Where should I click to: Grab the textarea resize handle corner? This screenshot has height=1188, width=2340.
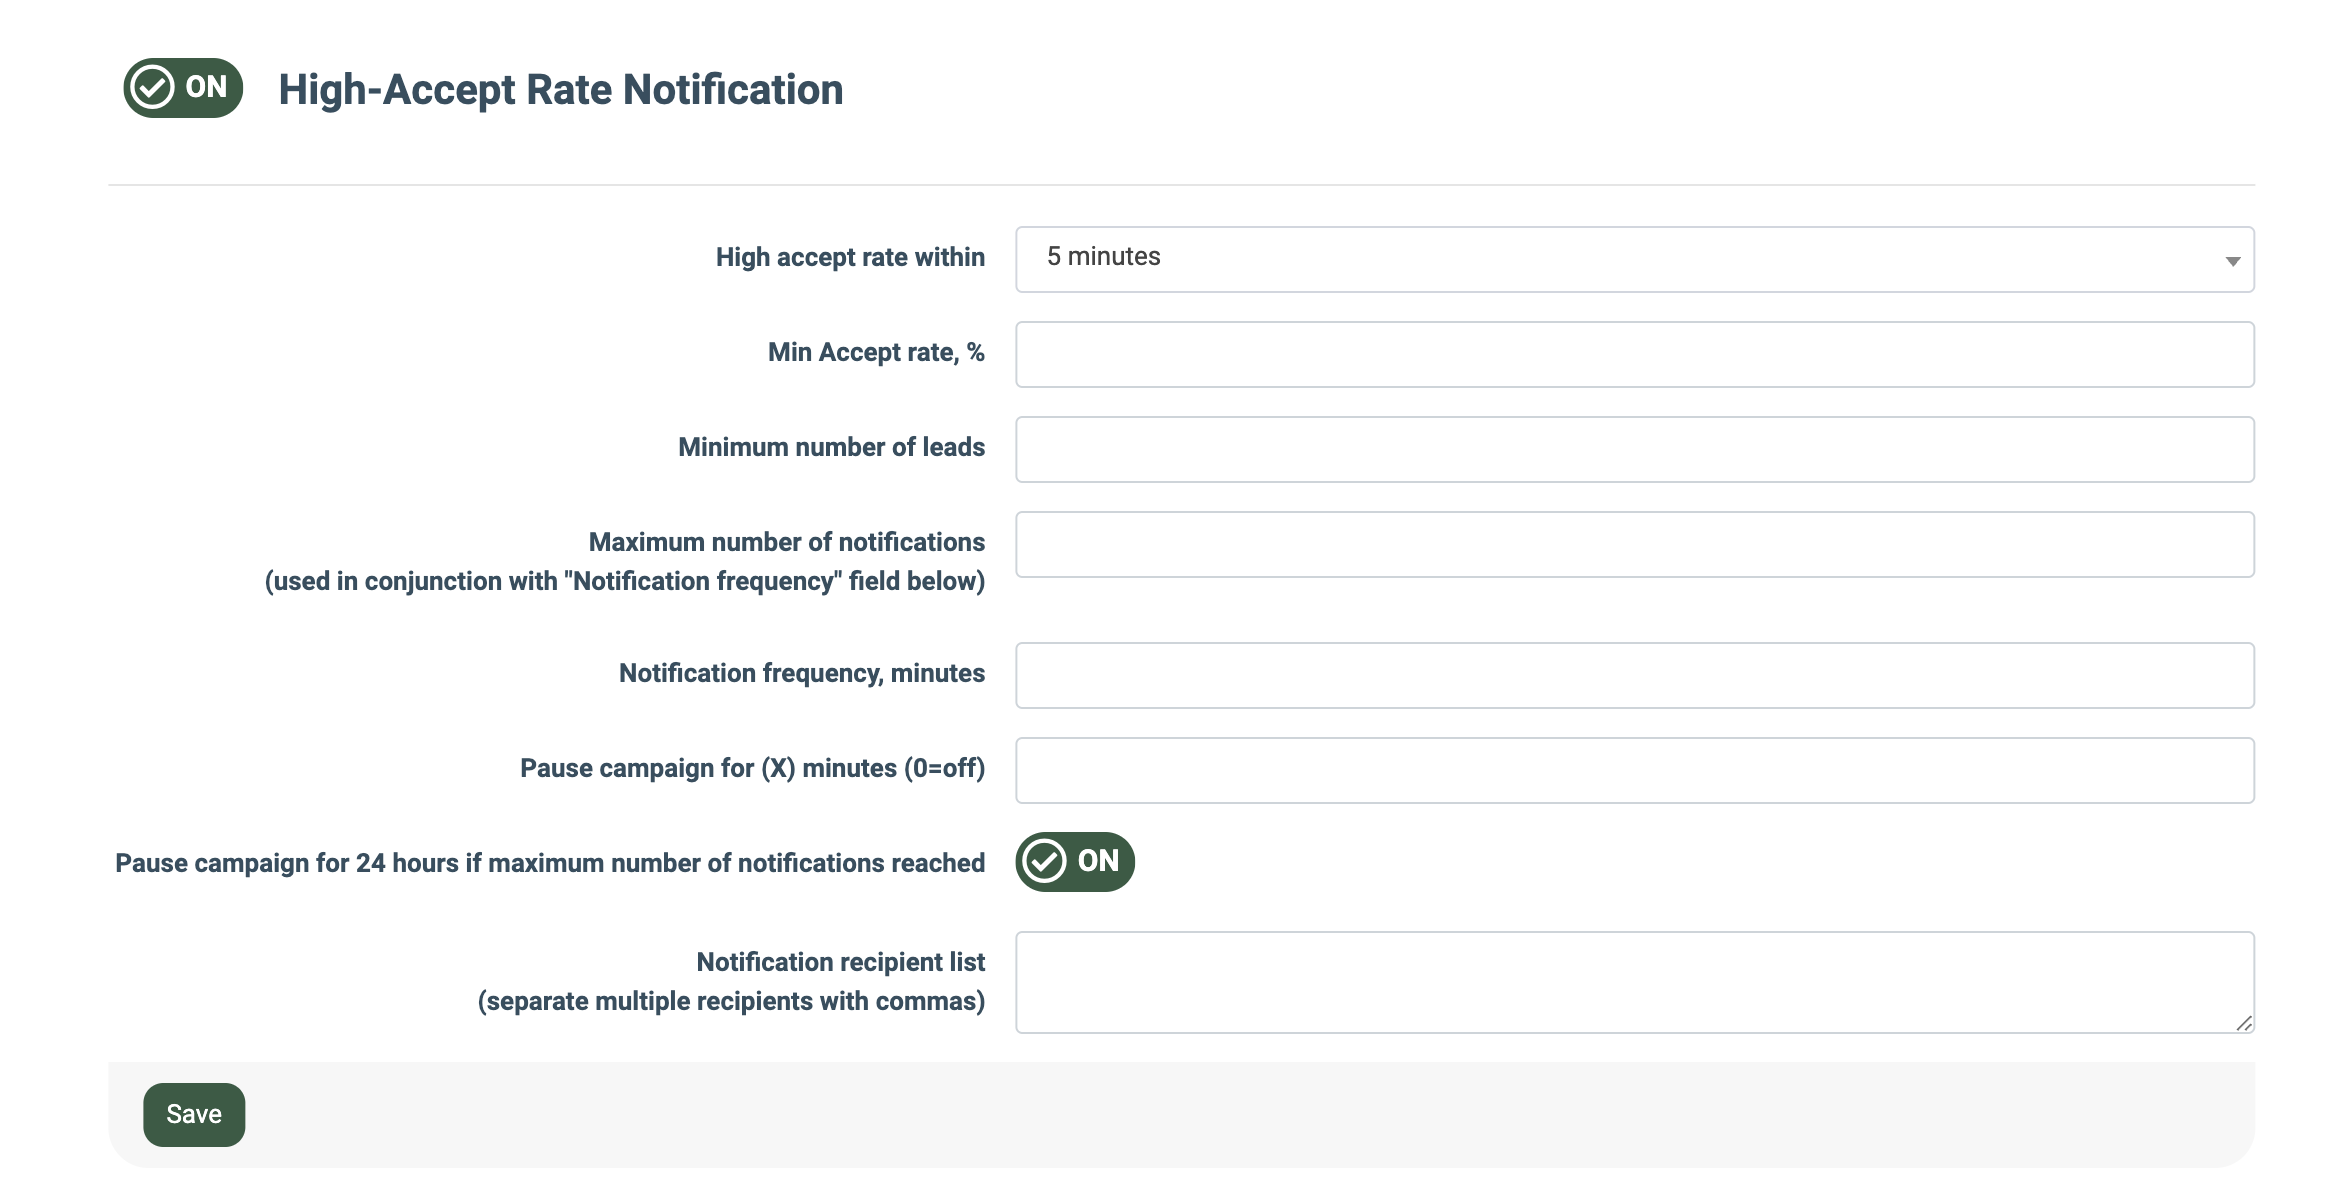pyautogui.click(x=2244, y=1023)
